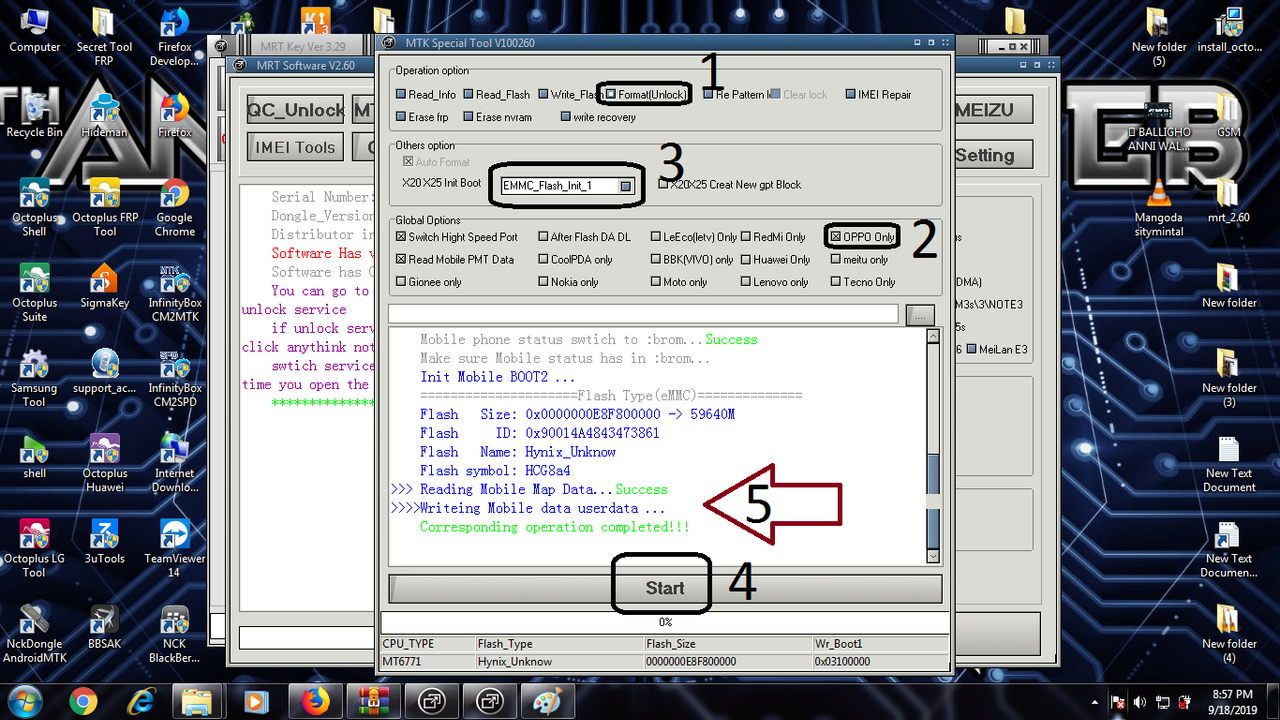Launch the NckDongle AndroidMTK desktop icon
The width and height of the screenshot is (1280, 720).
35,633
